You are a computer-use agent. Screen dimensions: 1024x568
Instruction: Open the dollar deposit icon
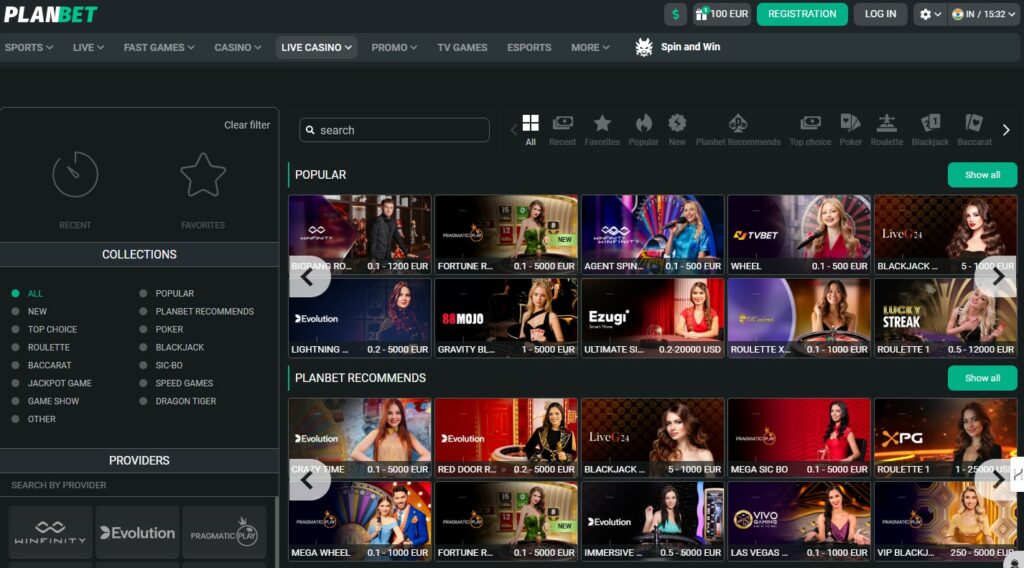pos(675,14)
